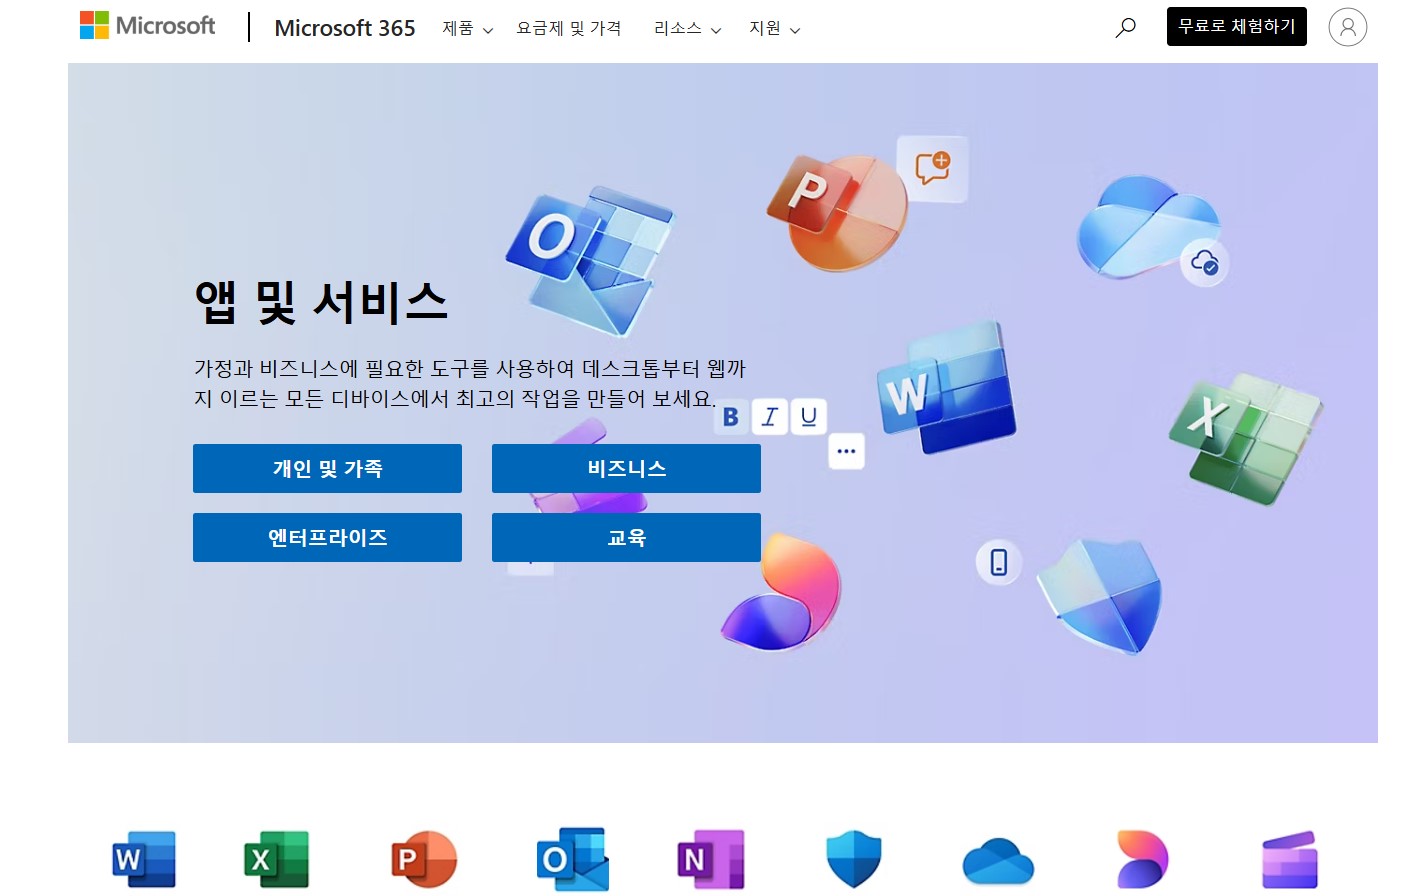Select the 개인 및 가족 button
The width and height of the screenshot is (1425, 896).
point(327,469)
